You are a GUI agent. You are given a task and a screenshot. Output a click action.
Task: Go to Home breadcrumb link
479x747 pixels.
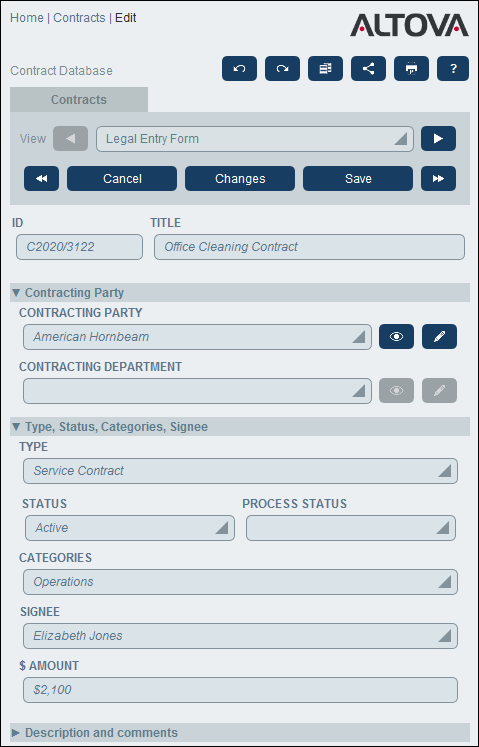click(x=27, y=18)
